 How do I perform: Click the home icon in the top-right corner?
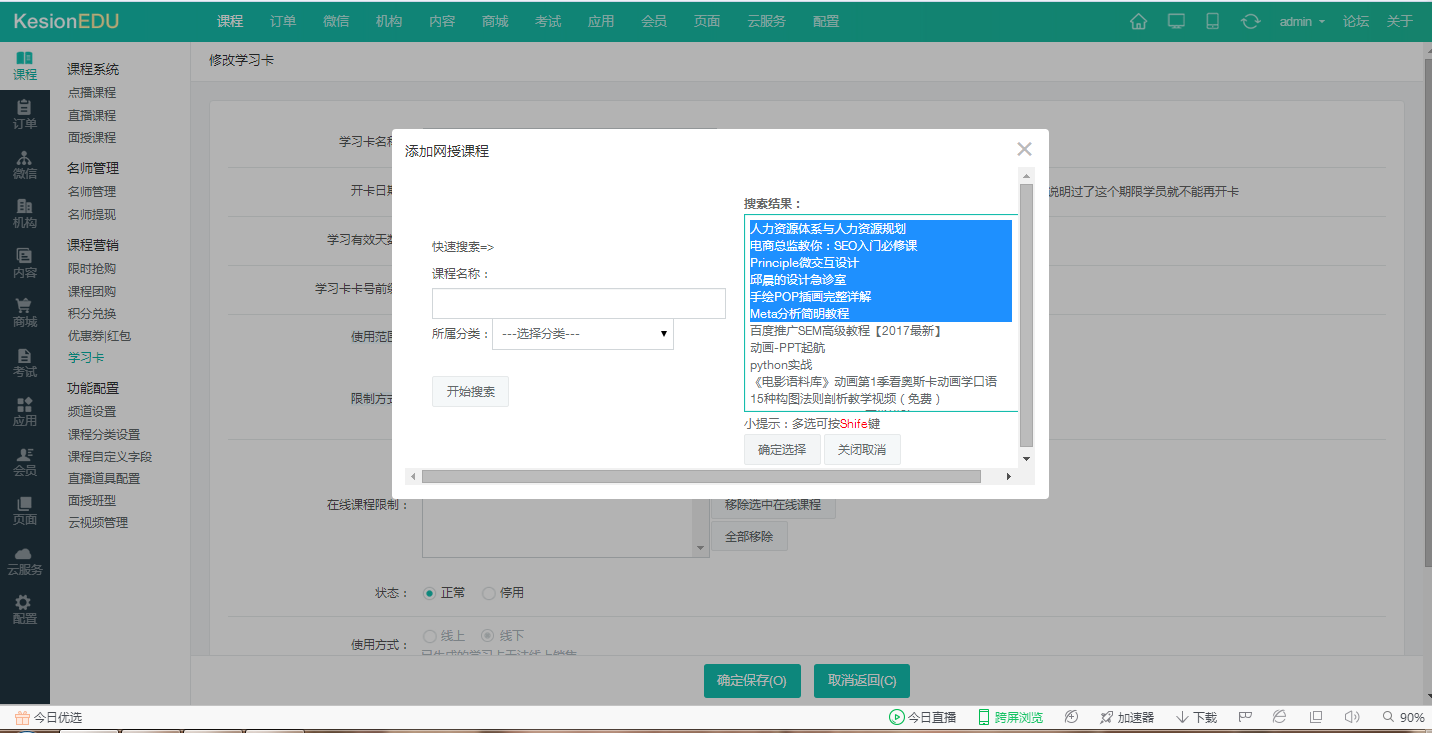pos(1138,20)
